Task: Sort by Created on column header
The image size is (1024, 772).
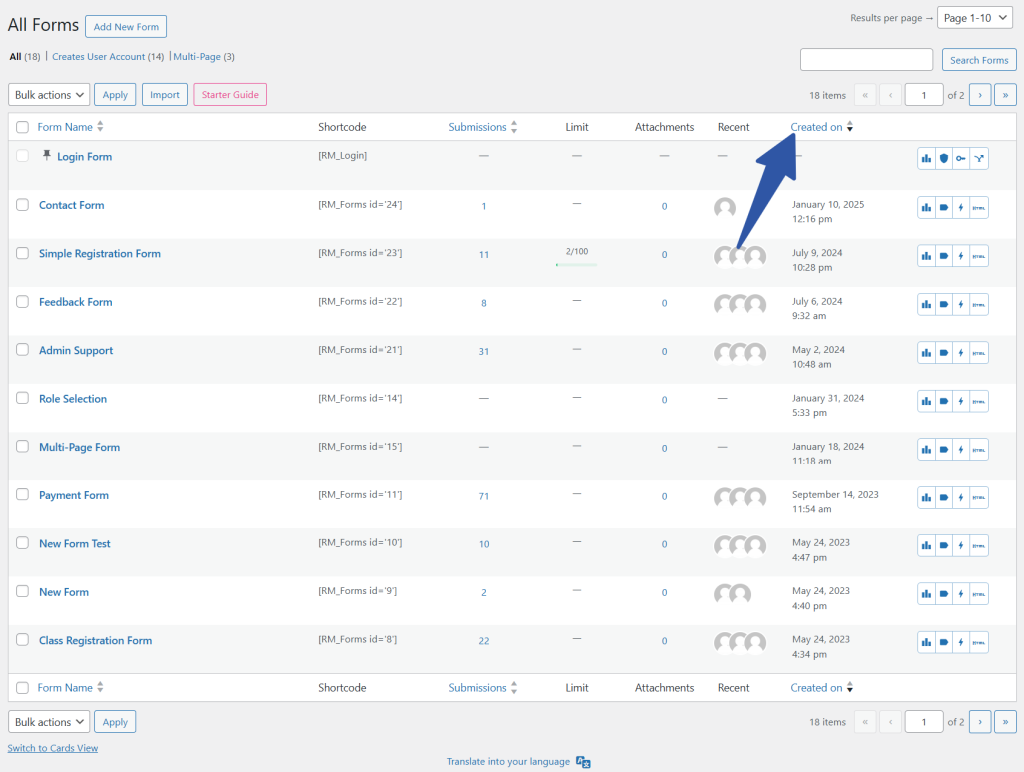Action: tap(816, 127)
